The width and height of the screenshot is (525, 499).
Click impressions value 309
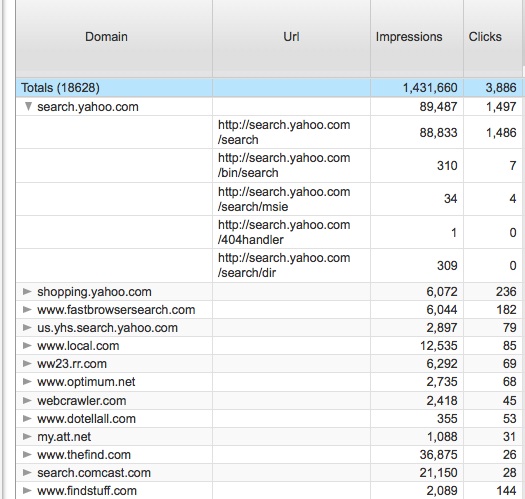point(447,266)
